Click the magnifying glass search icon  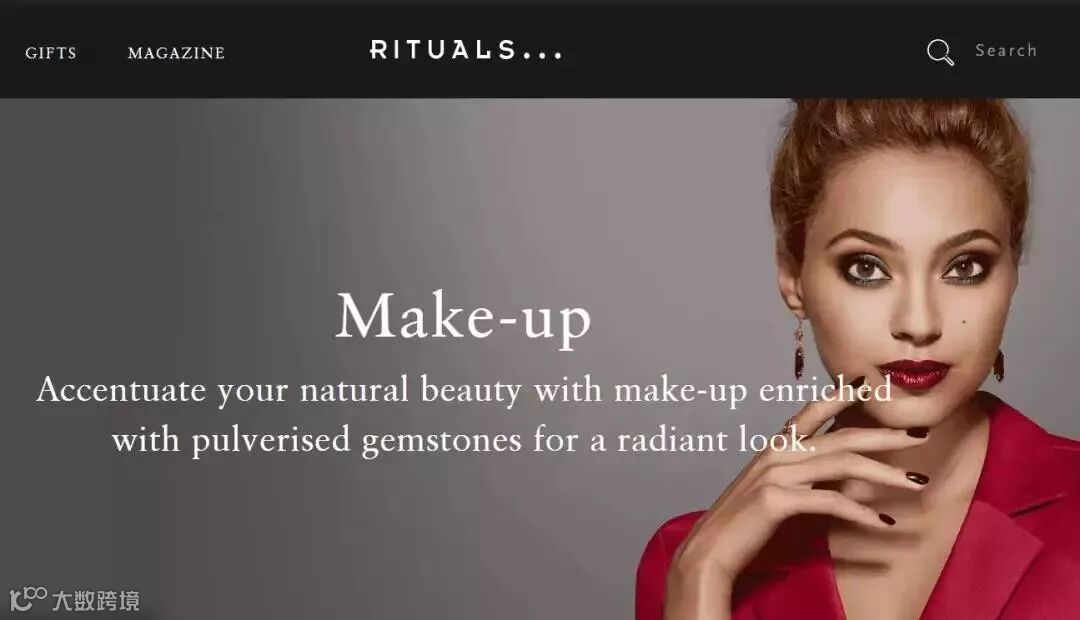point(940,52)
